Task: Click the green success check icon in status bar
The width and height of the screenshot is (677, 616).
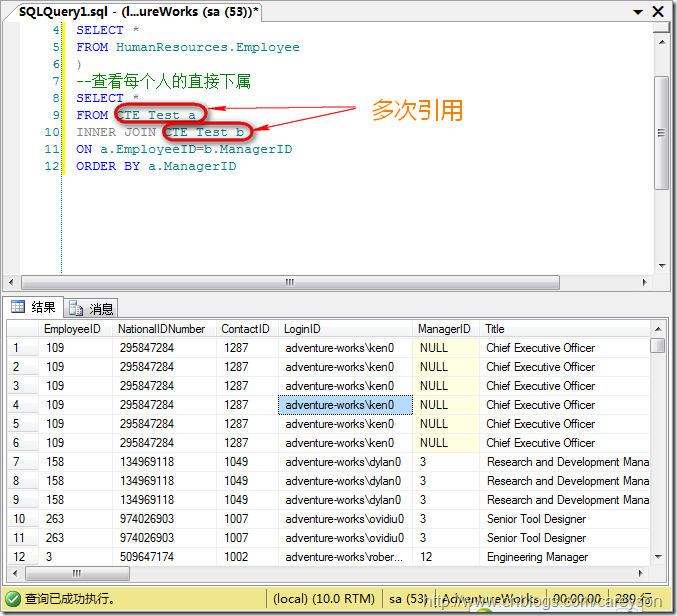Action: pyautogui.click(x=13, y=598)
